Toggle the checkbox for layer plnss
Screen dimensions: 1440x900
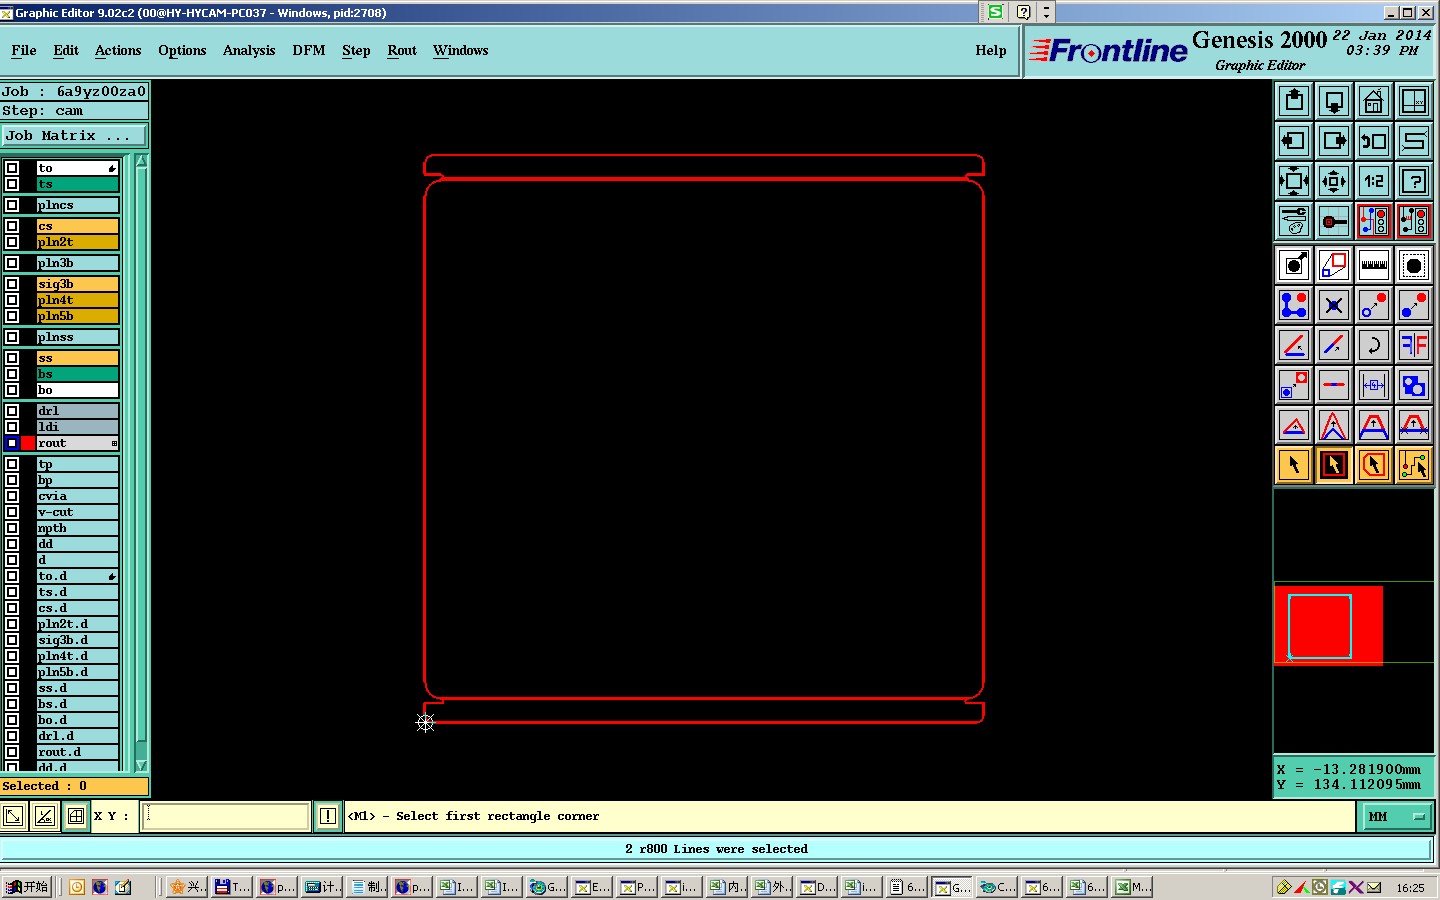pos(12,337)
